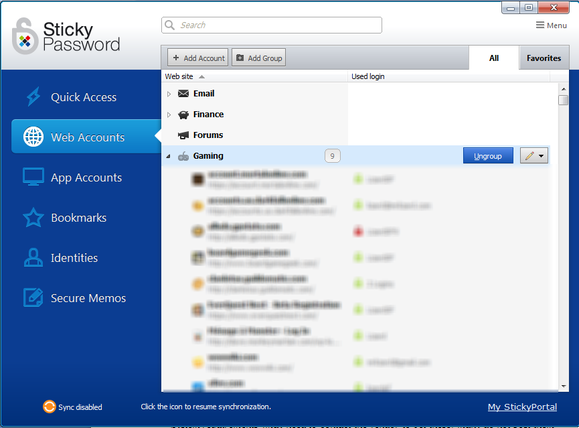Click the pencil edit icon for Gaming
Image resolution: width=579 pixels, height=428 pixels.
pyautogui.click(x=529, y=156)
